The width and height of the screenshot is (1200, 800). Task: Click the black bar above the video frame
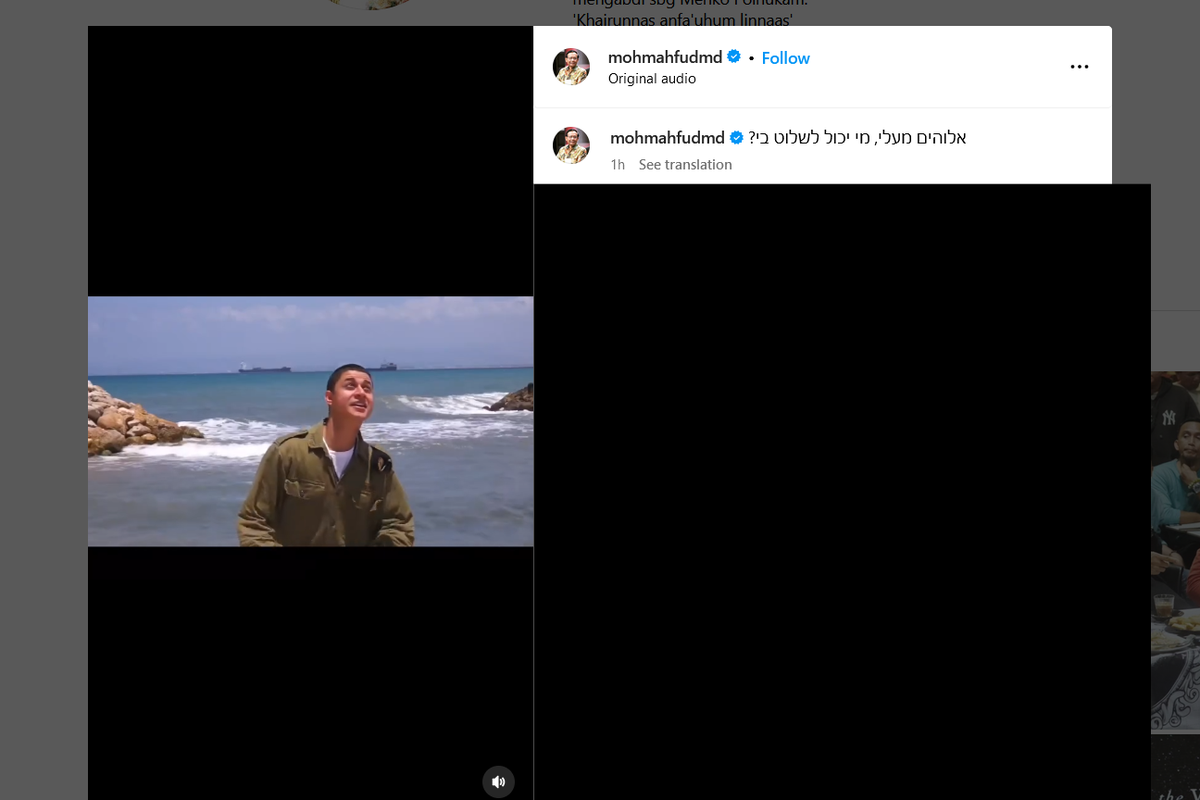pos(310,160)
